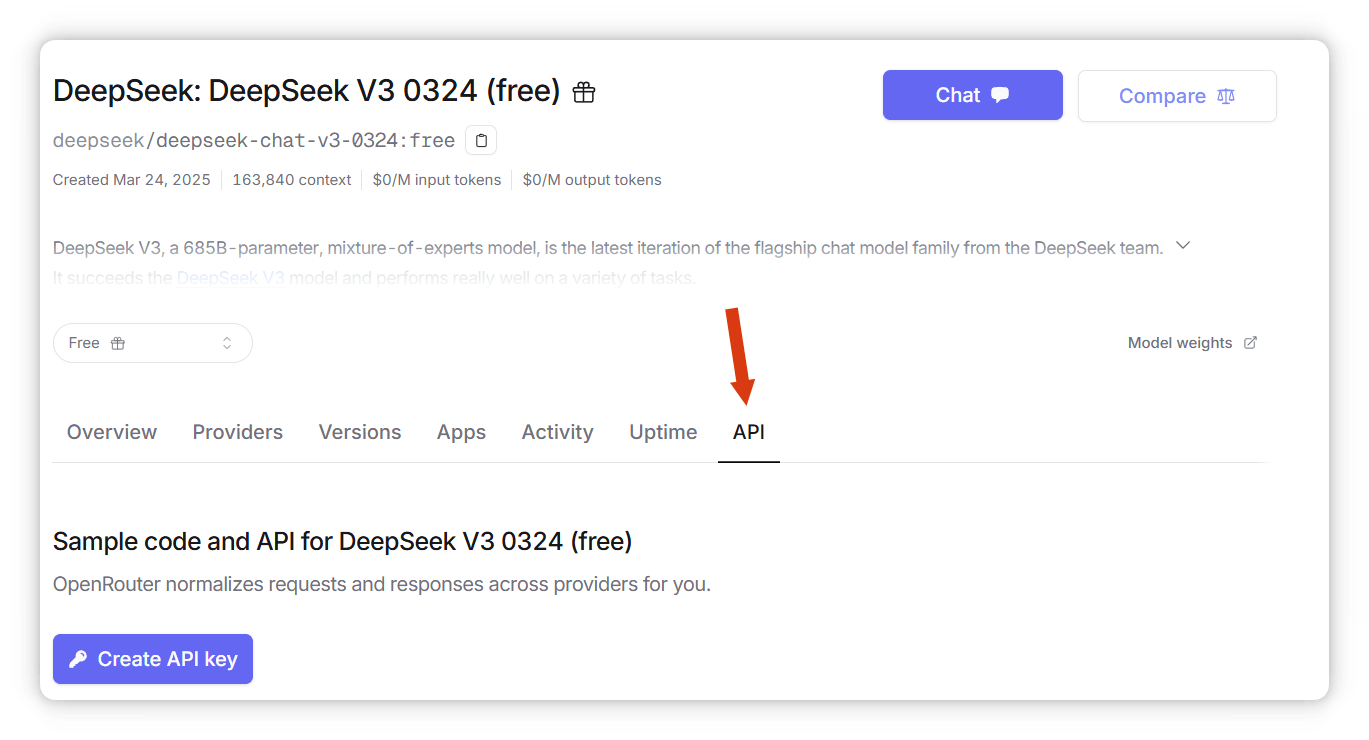This screenshot has height=740, width=1369.
Task: Select the Versions tab
Action: coord(360,432)
